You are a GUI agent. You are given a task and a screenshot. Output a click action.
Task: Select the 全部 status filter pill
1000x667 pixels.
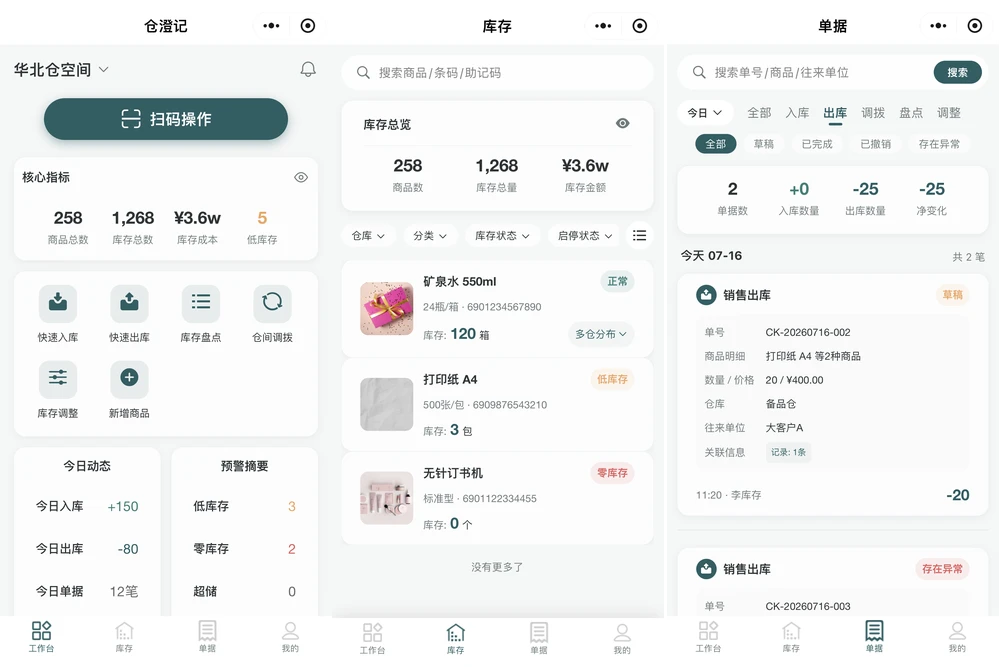tap(716, 143)
